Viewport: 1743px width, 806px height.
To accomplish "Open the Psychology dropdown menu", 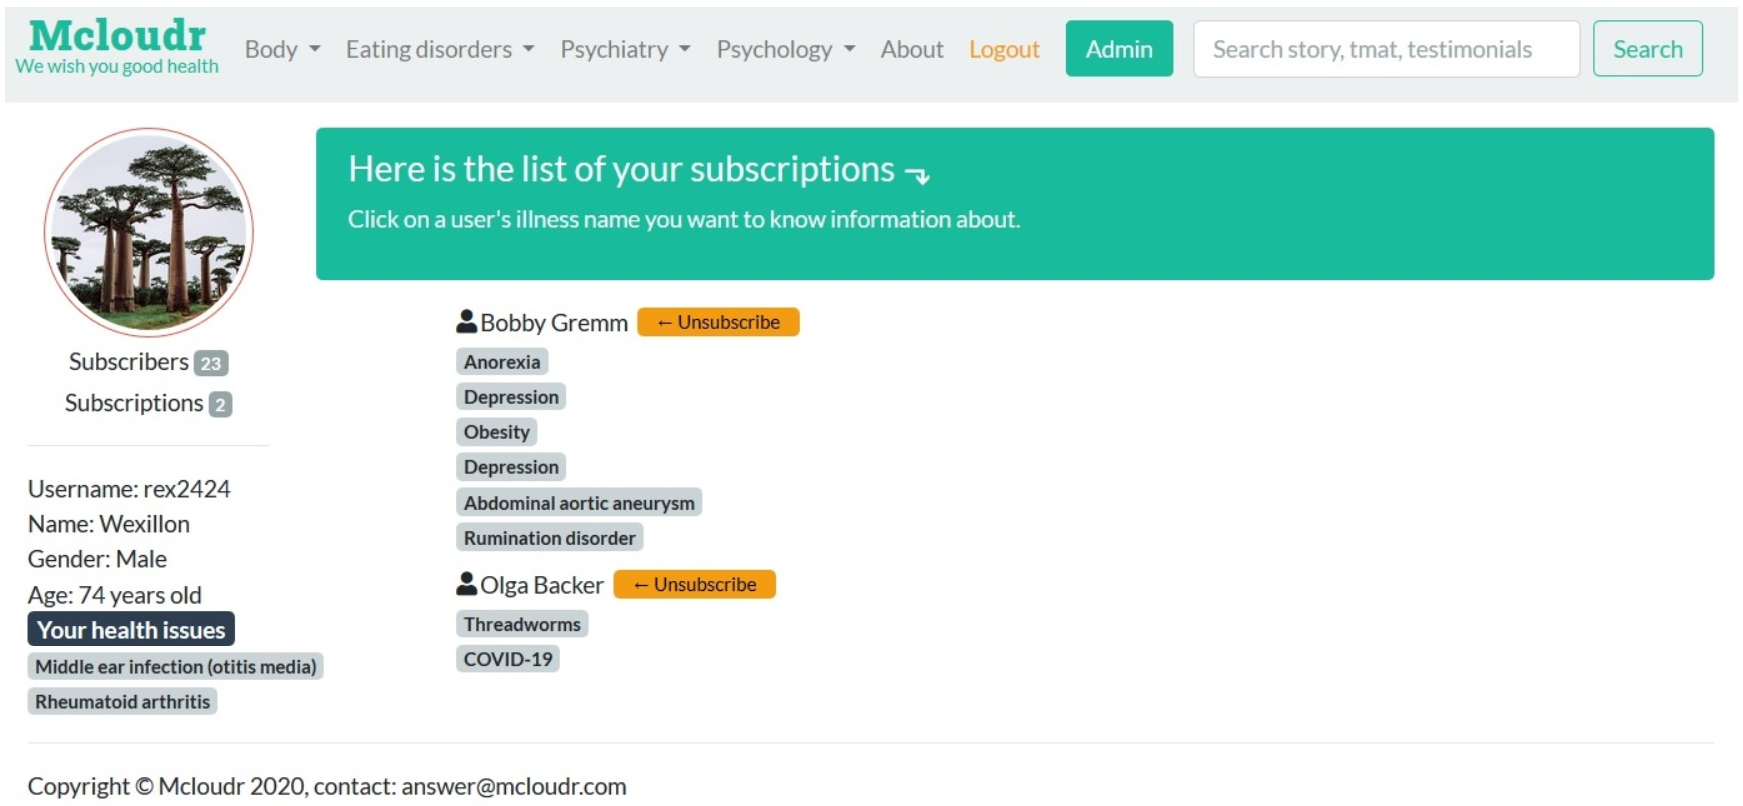I will [785, 49].
